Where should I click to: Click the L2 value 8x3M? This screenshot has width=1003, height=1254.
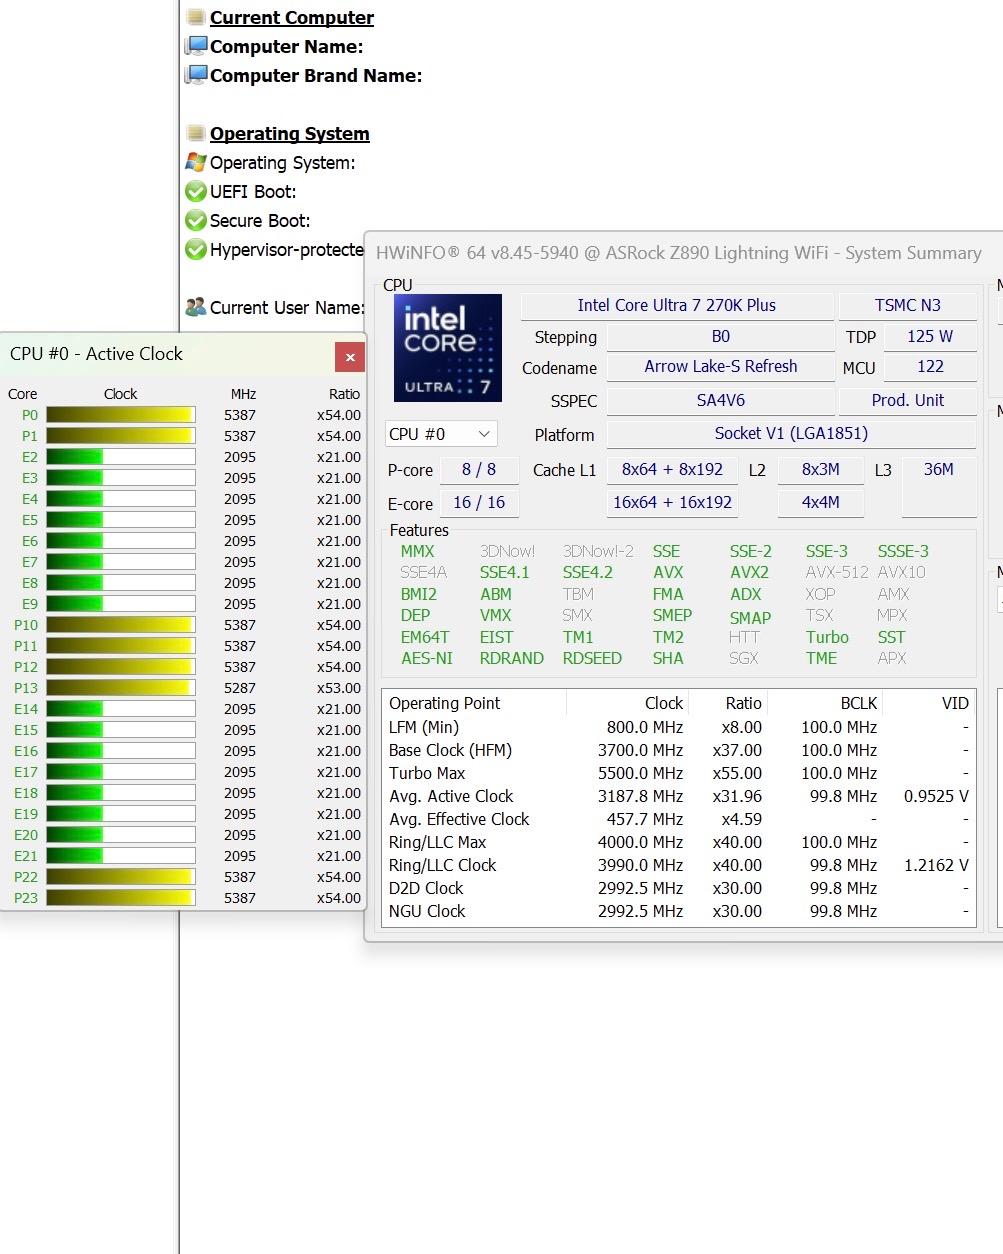point(820,470)
